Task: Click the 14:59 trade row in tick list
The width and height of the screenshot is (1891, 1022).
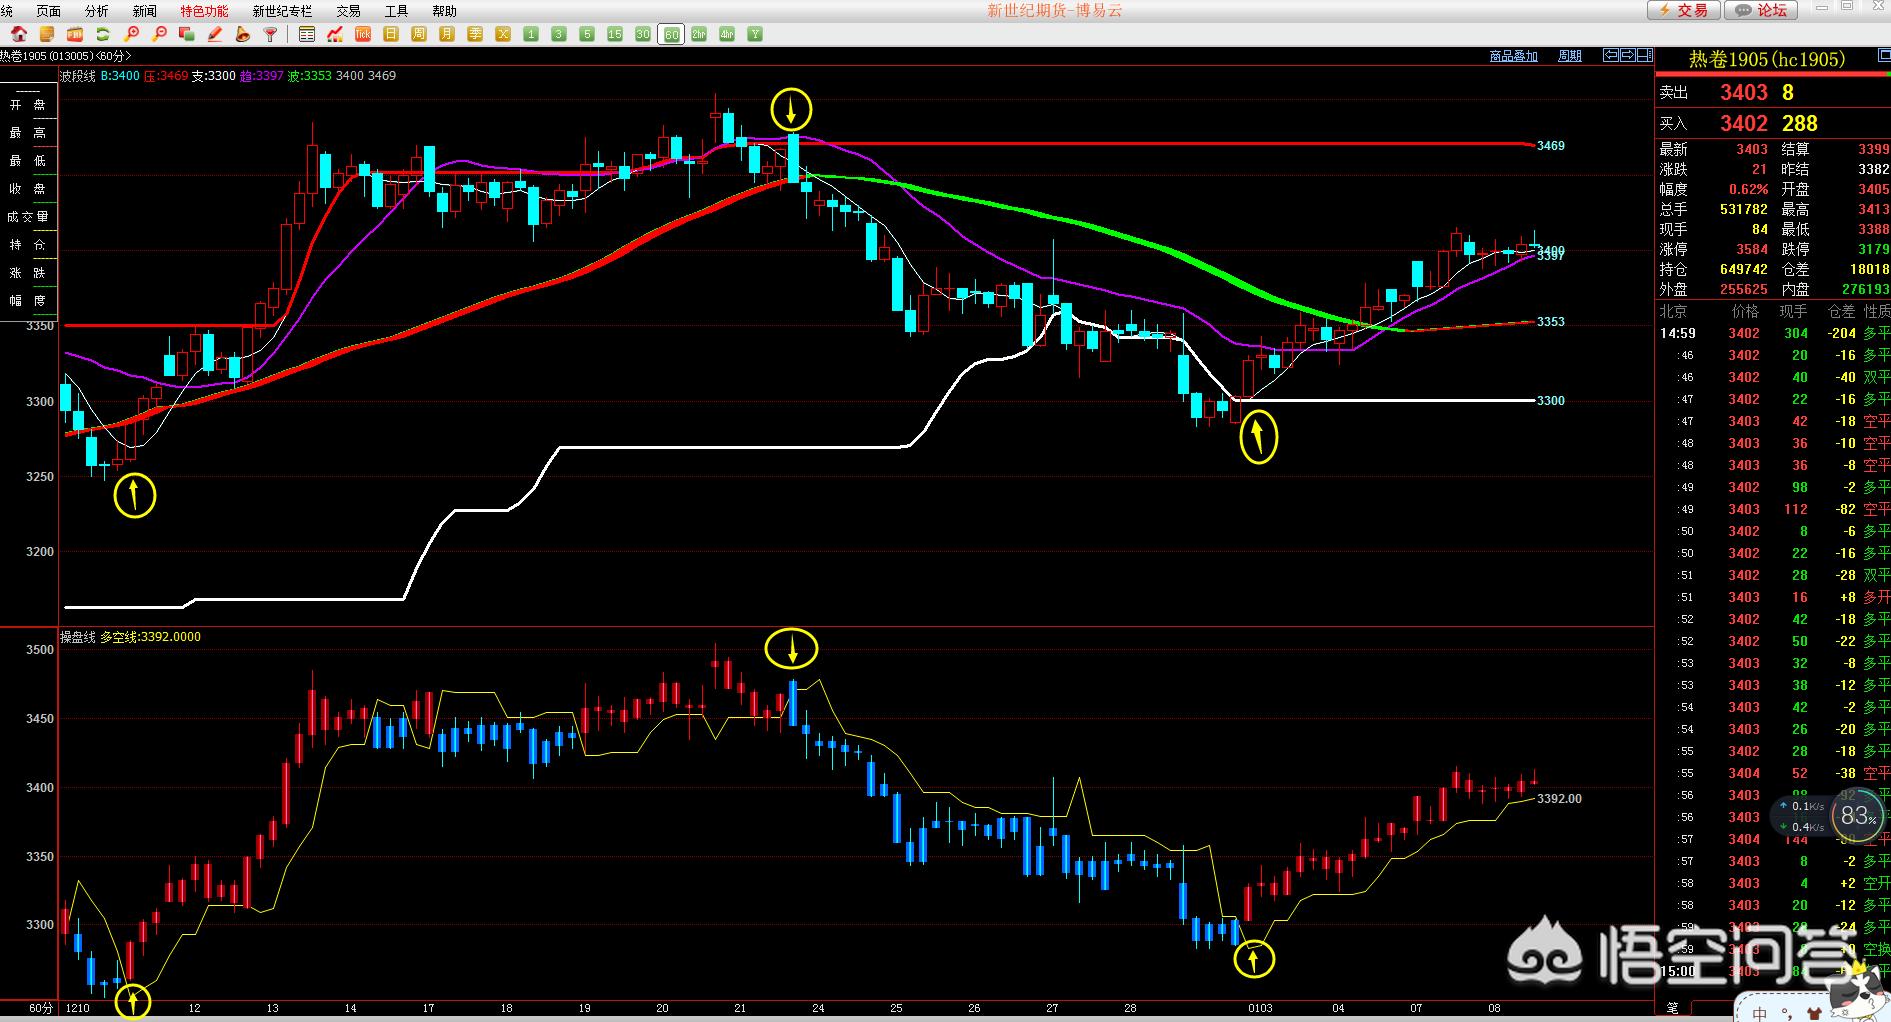Action: [1773, 333]
